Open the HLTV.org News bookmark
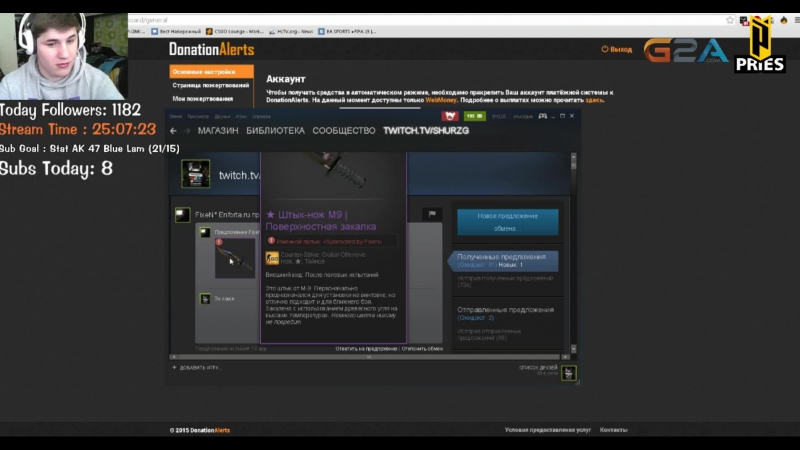This screenshot has height=450, width=800. pyautogui.click(x=291, y=31)
